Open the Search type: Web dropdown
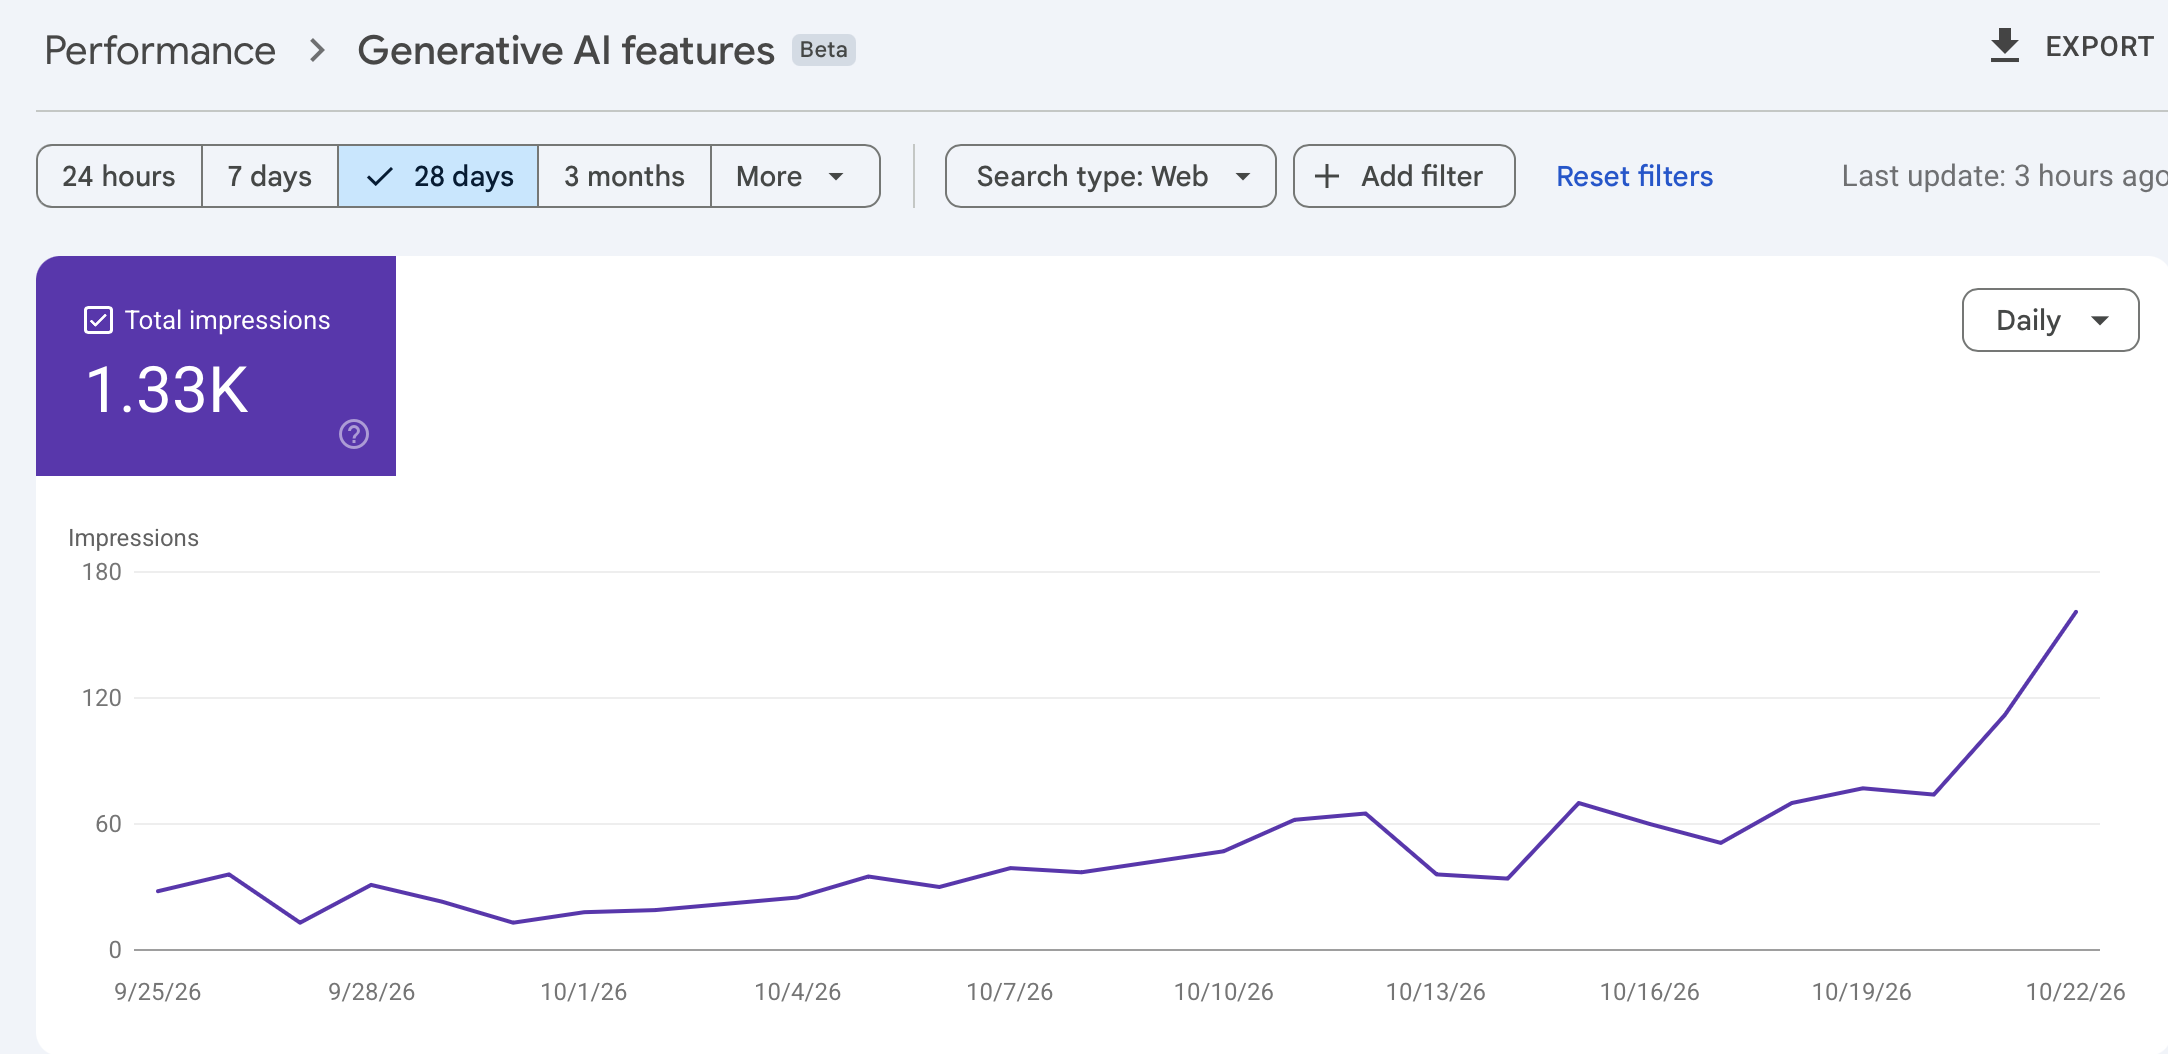The width and height of the screenshot is (2168, 1054). click(1110, 176)
